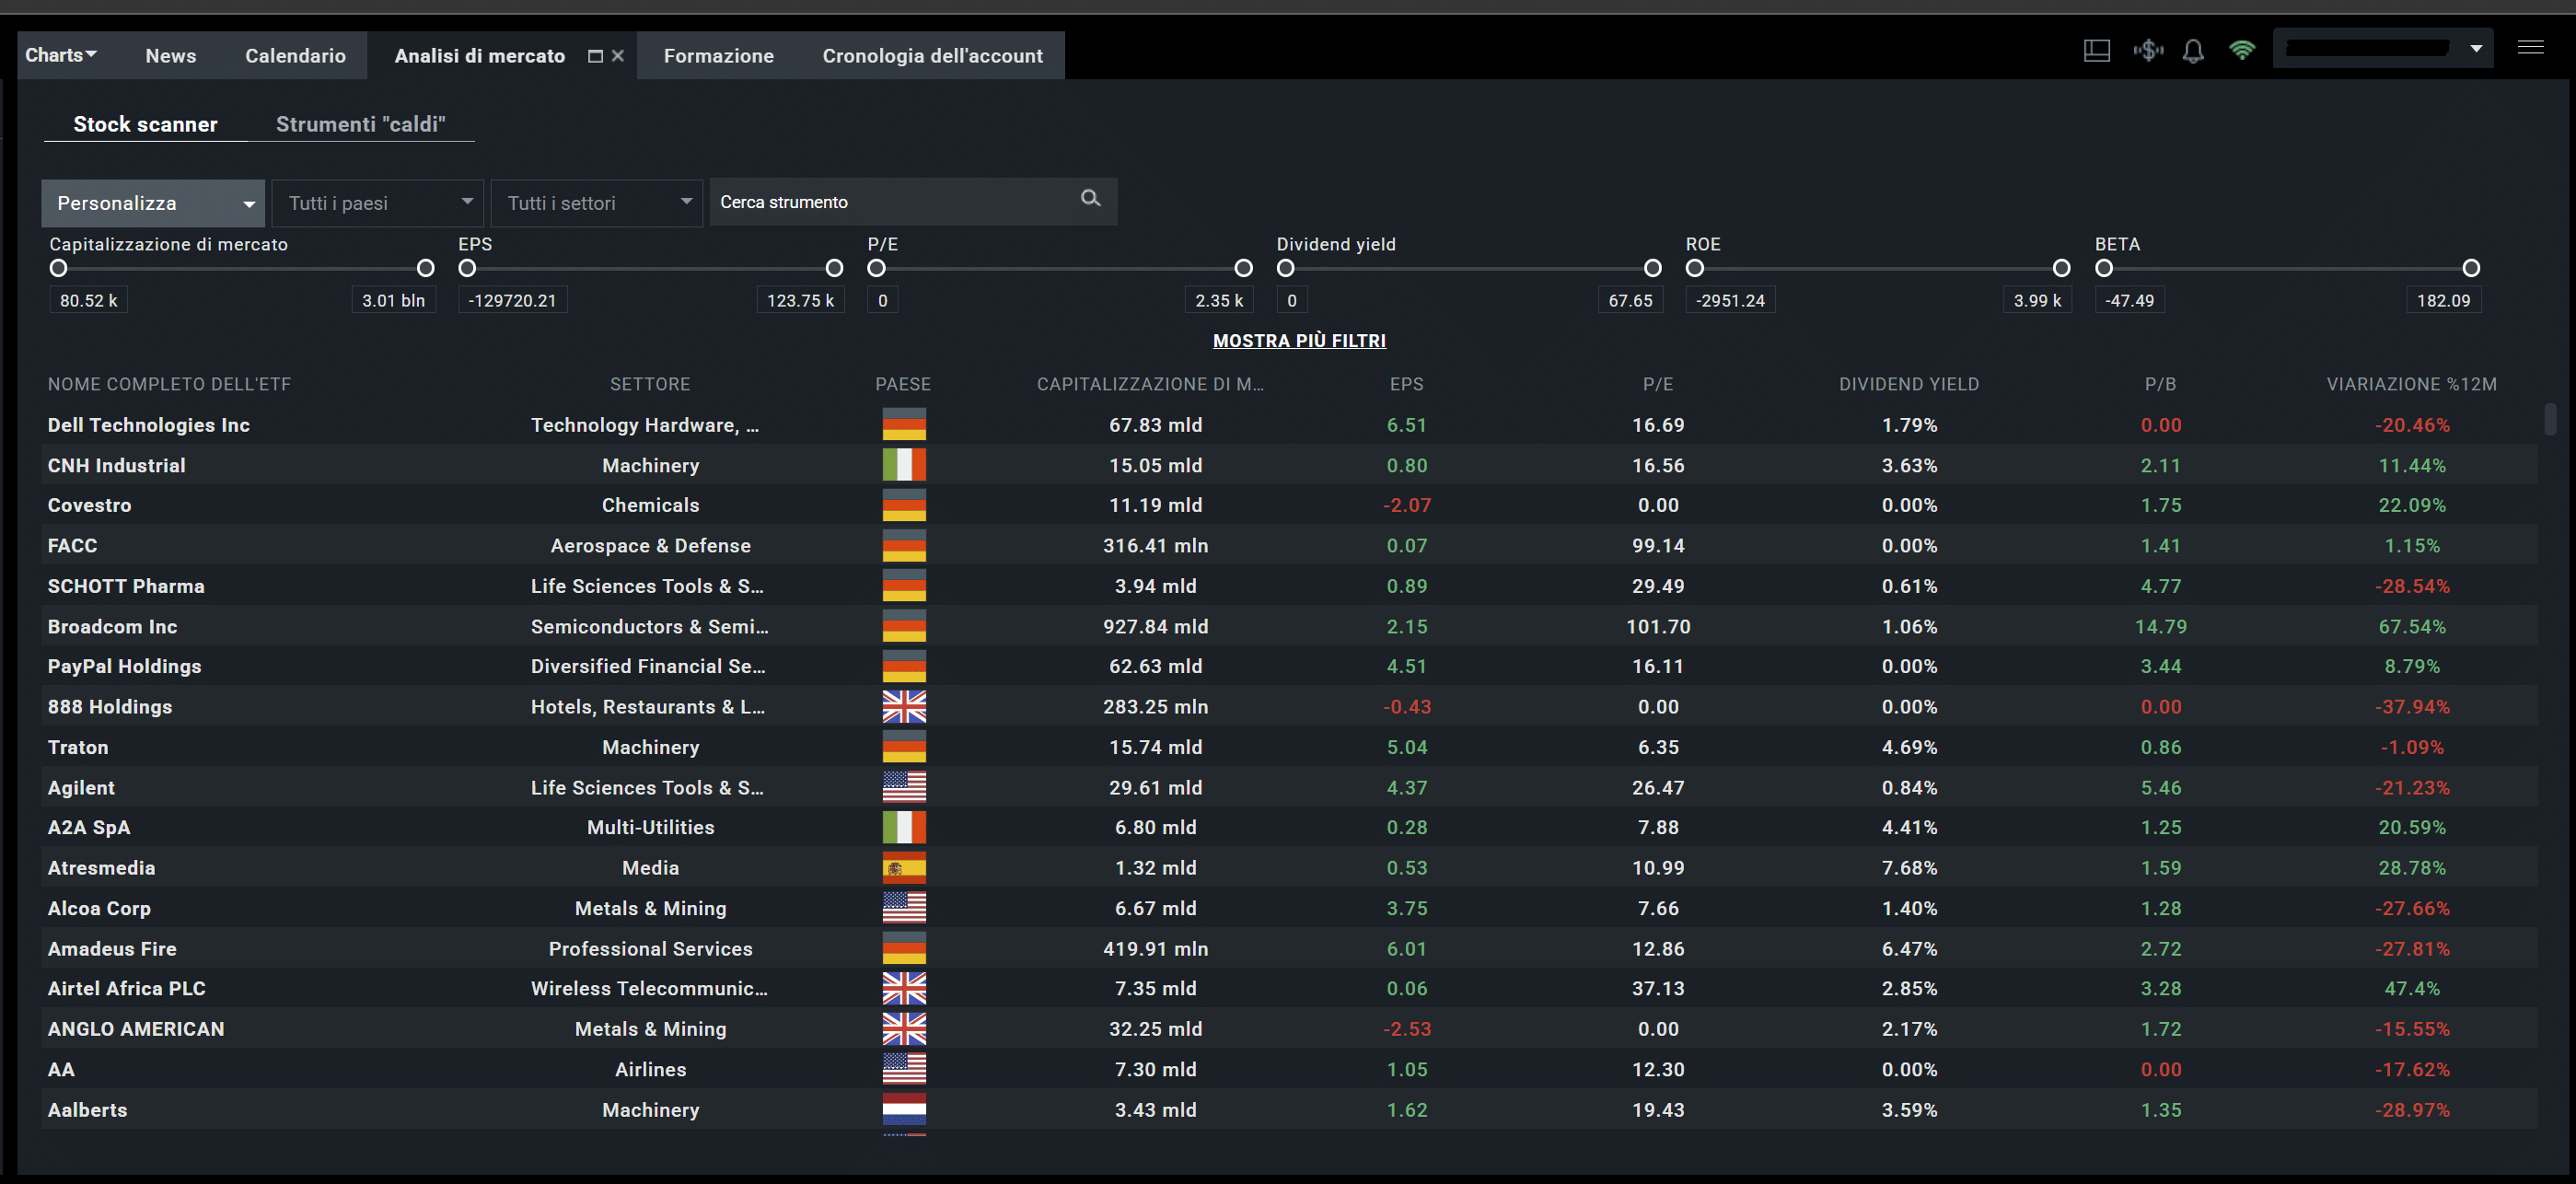Select the SCHOTT Pharma row name

pos(126,586)
